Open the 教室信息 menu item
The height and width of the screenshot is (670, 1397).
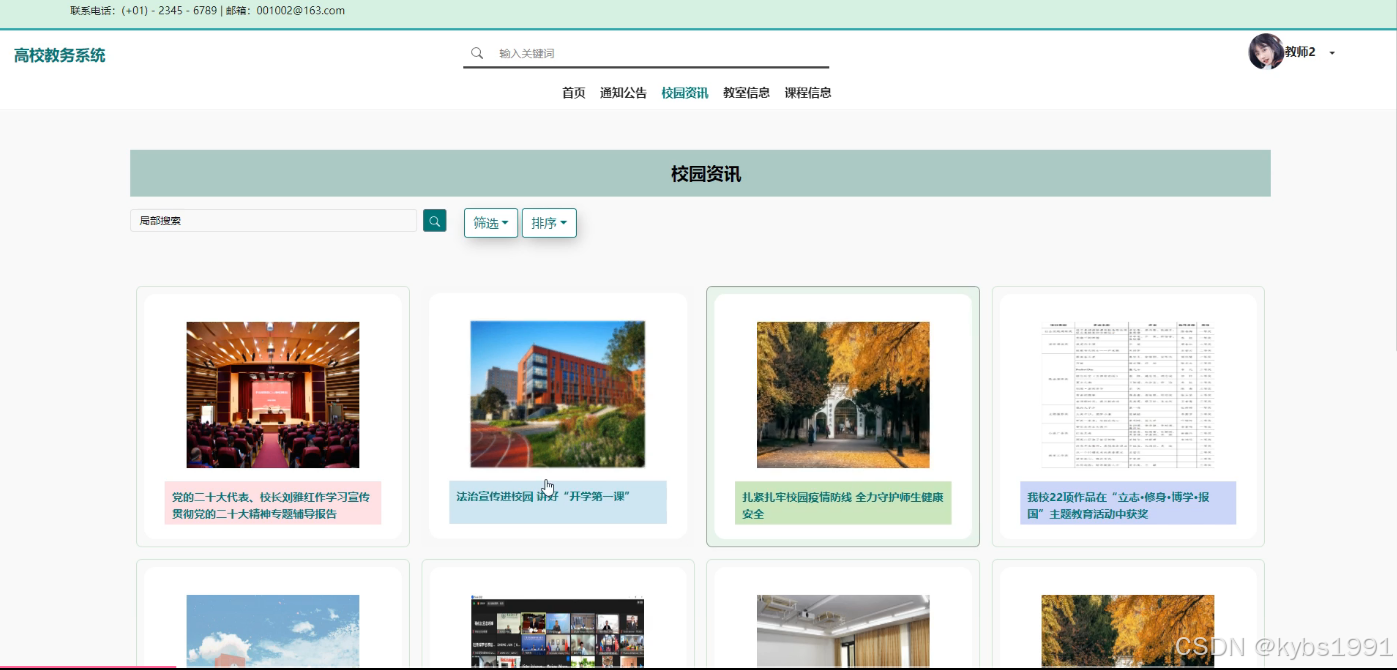746,93
